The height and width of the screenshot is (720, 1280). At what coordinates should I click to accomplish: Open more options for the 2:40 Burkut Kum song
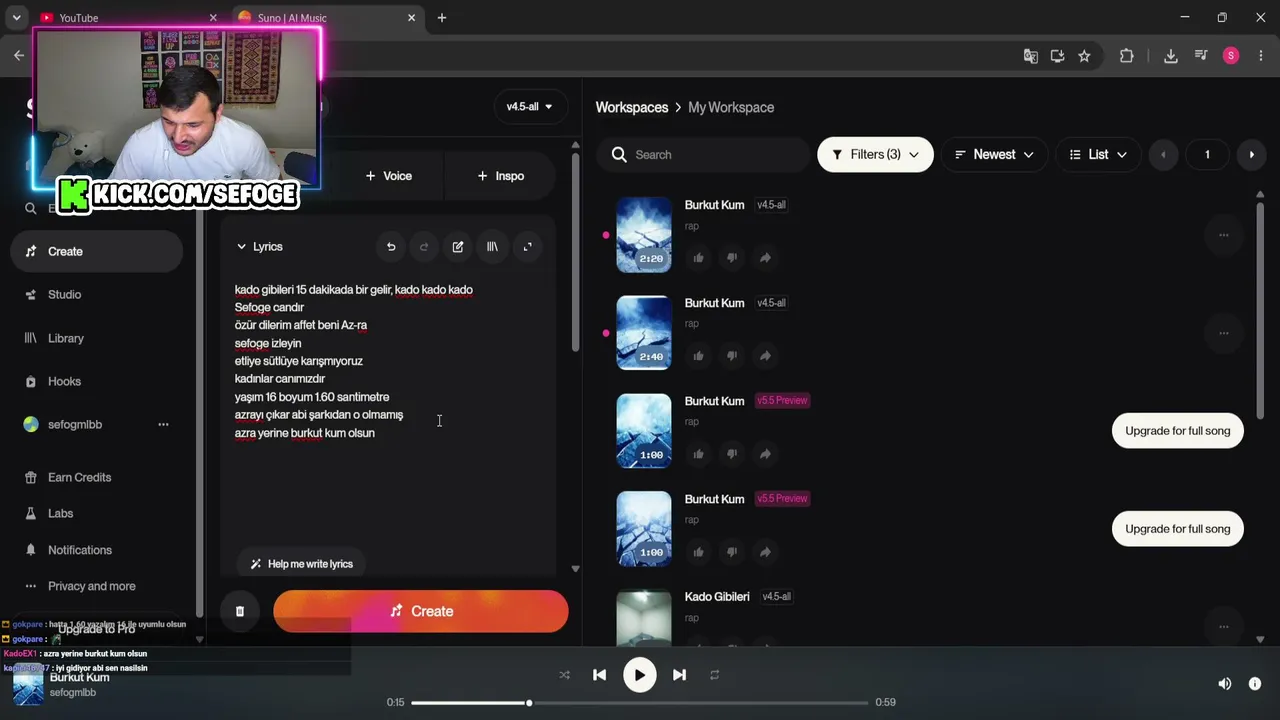(1223, 333)
